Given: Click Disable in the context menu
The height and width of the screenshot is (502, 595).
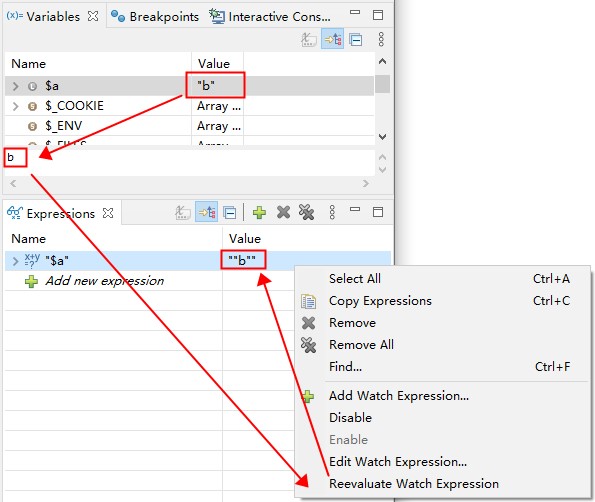Looking at the screenshot, I should (350, 418).
